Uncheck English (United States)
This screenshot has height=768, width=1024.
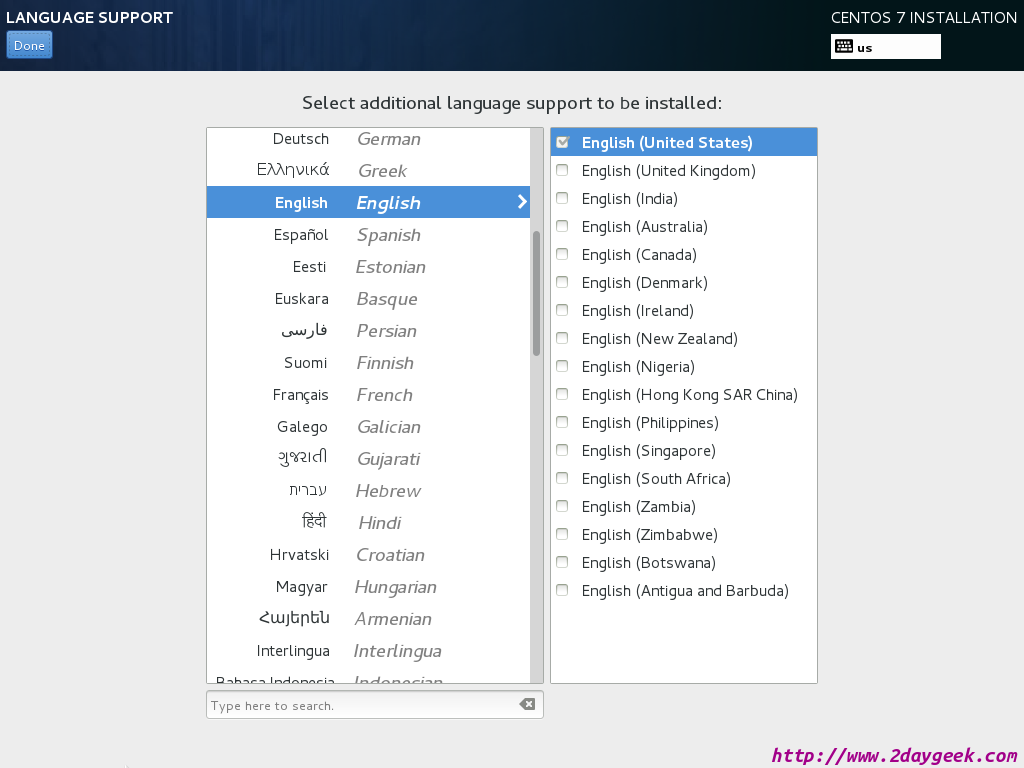tap(562, 142)
